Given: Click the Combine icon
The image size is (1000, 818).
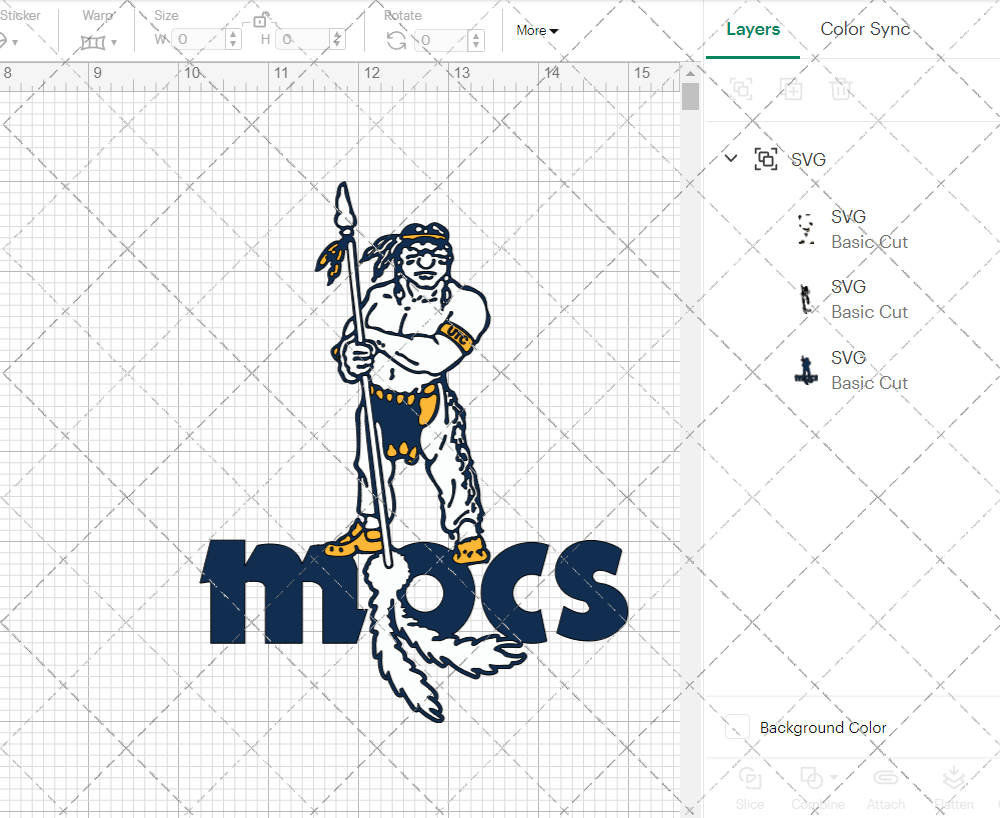Looking at the screenshot, I should [812, 779].
